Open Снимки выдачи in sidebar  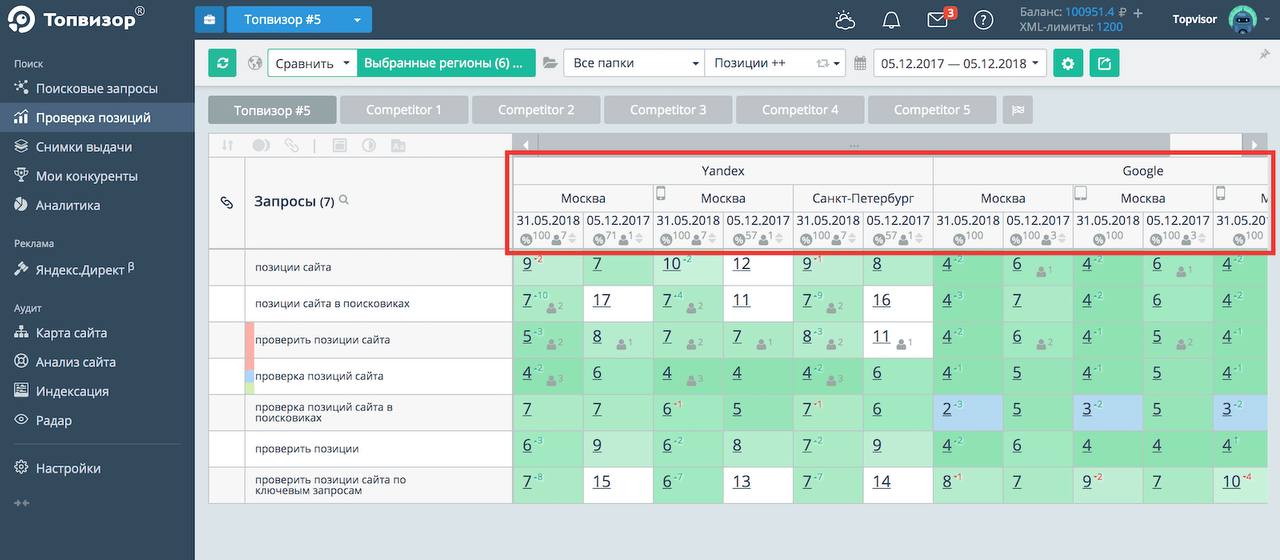click(x=97, y=146)
